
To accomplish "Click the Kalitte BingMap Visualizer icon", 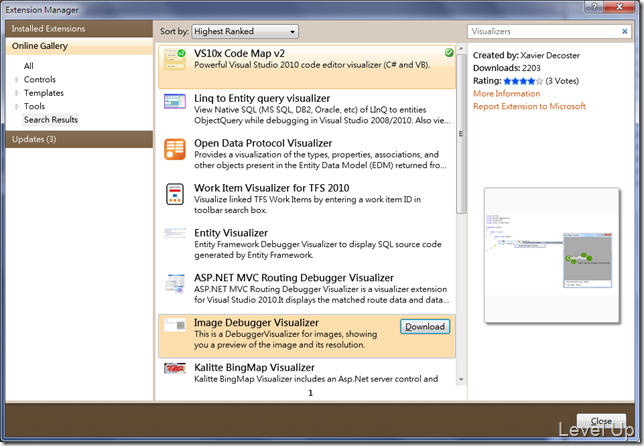I will point(175,368).
